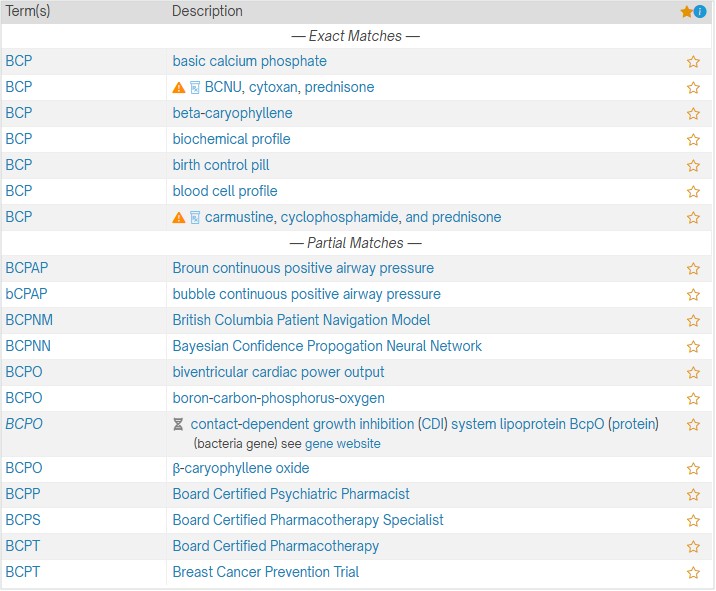
Task: Open the beta-caryophyllene link
Action: point(232,113)
